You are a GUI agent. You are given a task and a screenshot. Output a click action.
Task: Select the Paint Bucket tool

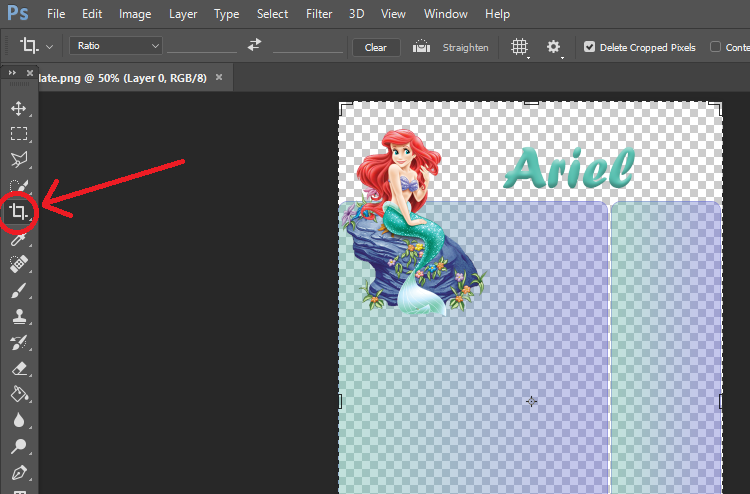(19, 394)
